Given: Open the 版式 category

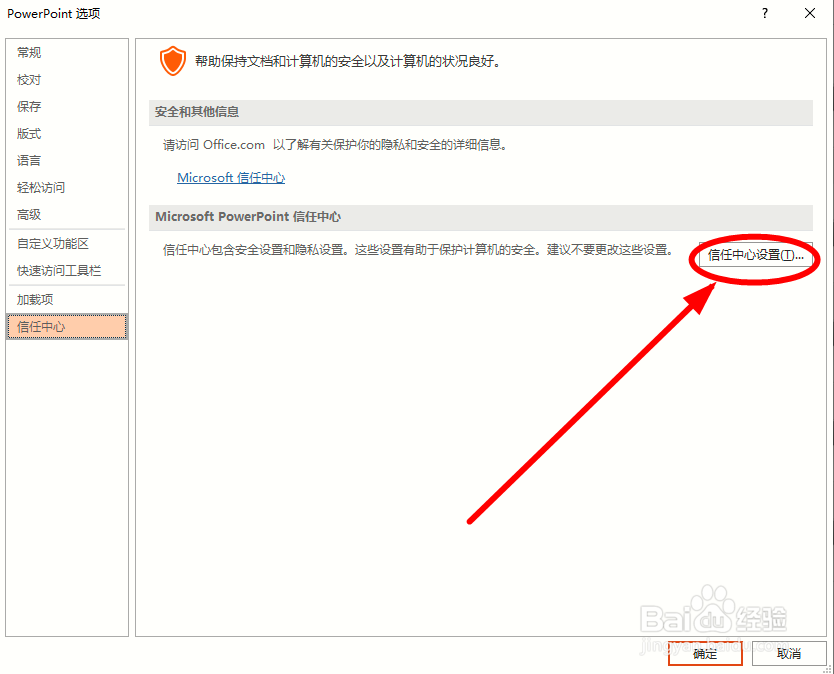Looking at the screenshot, I should pyautogui.click(x=66, y=134).
